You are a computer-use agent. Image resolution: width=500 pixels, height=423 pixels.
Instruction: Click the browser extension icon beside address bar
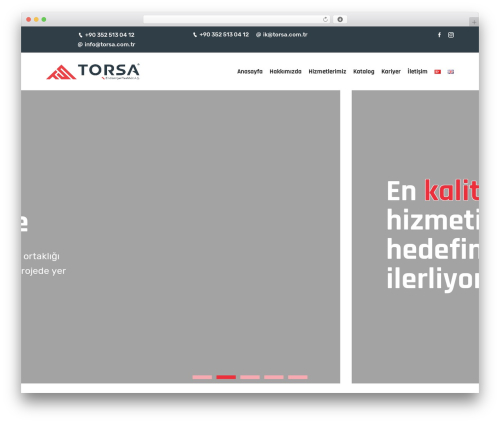[x=340, y=19]
